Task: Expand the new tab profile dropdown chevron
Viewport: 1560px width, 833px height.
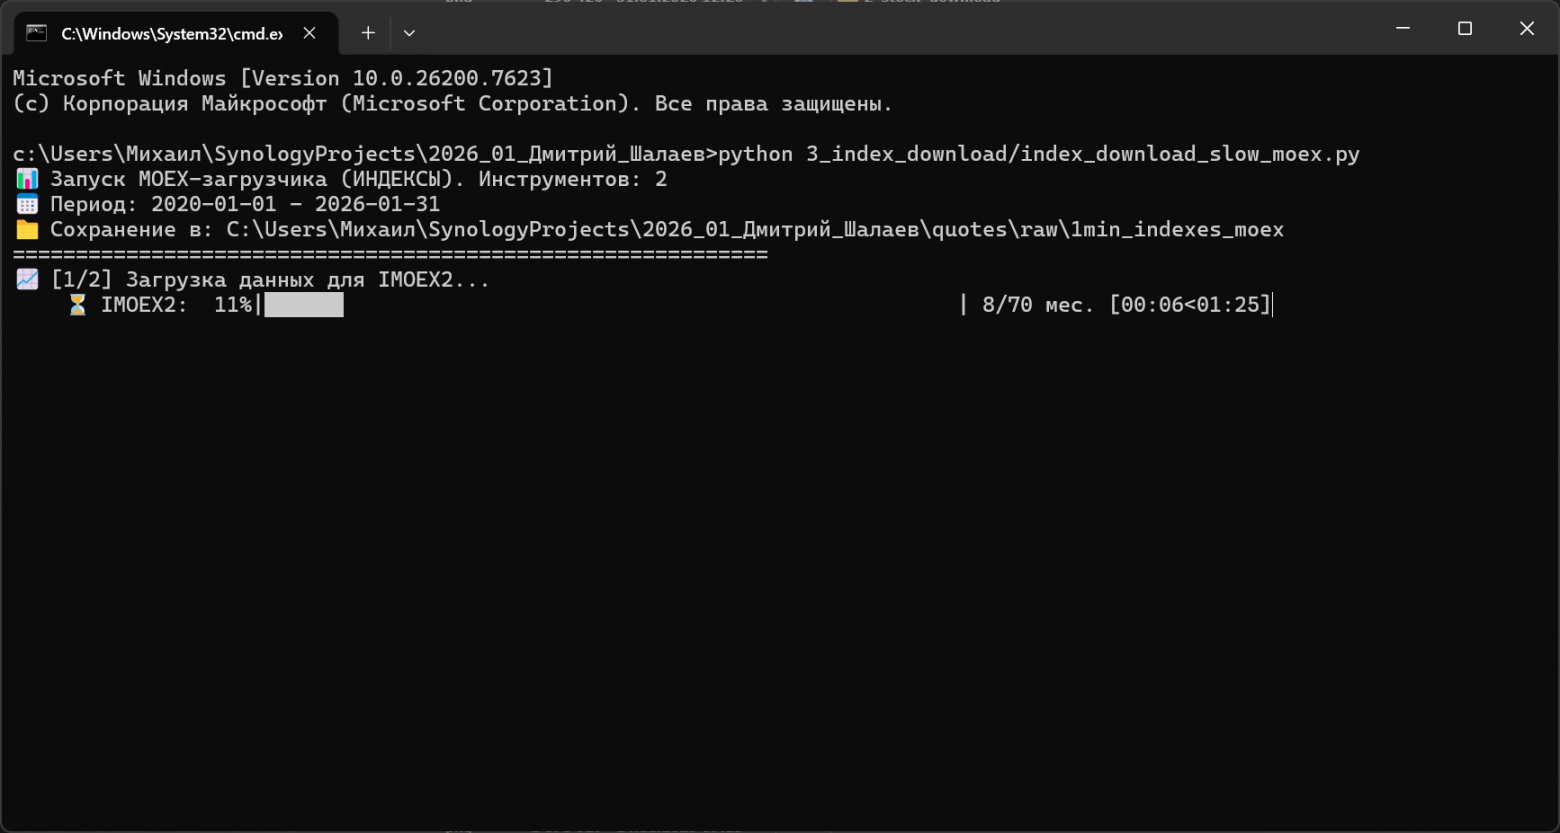Action: [409, 33]
